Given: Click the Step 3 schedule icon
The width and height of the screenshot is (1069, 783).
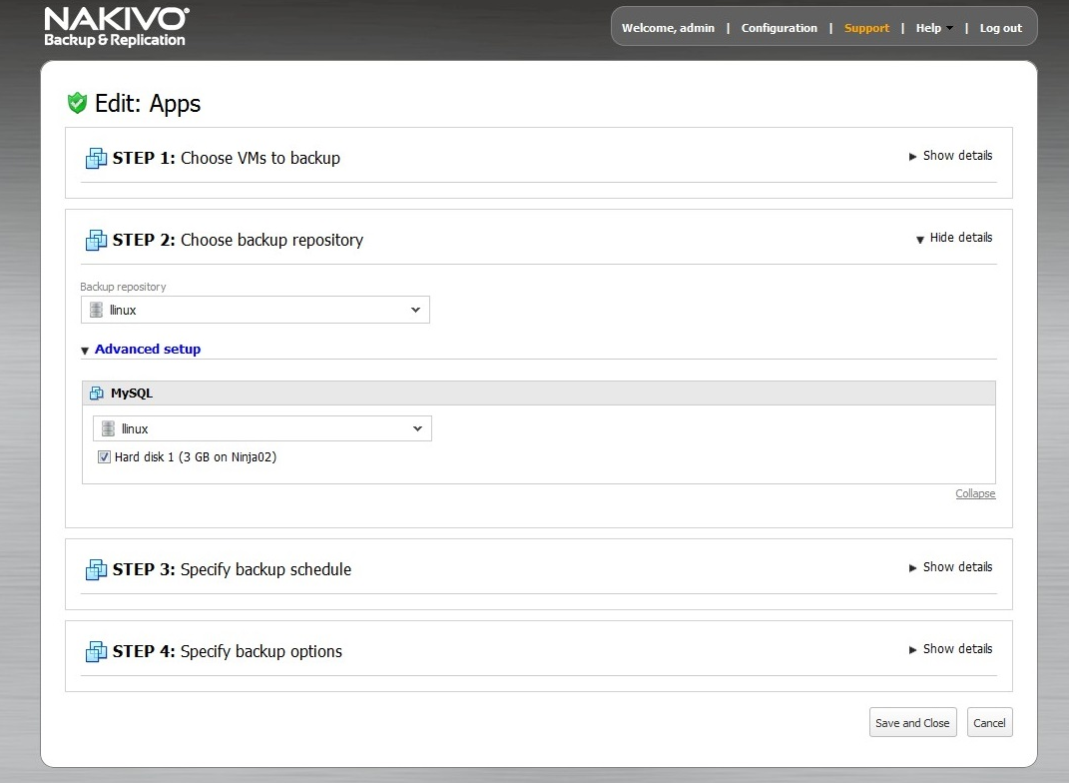Looking at the screenshot, I should tap(96, 570).
